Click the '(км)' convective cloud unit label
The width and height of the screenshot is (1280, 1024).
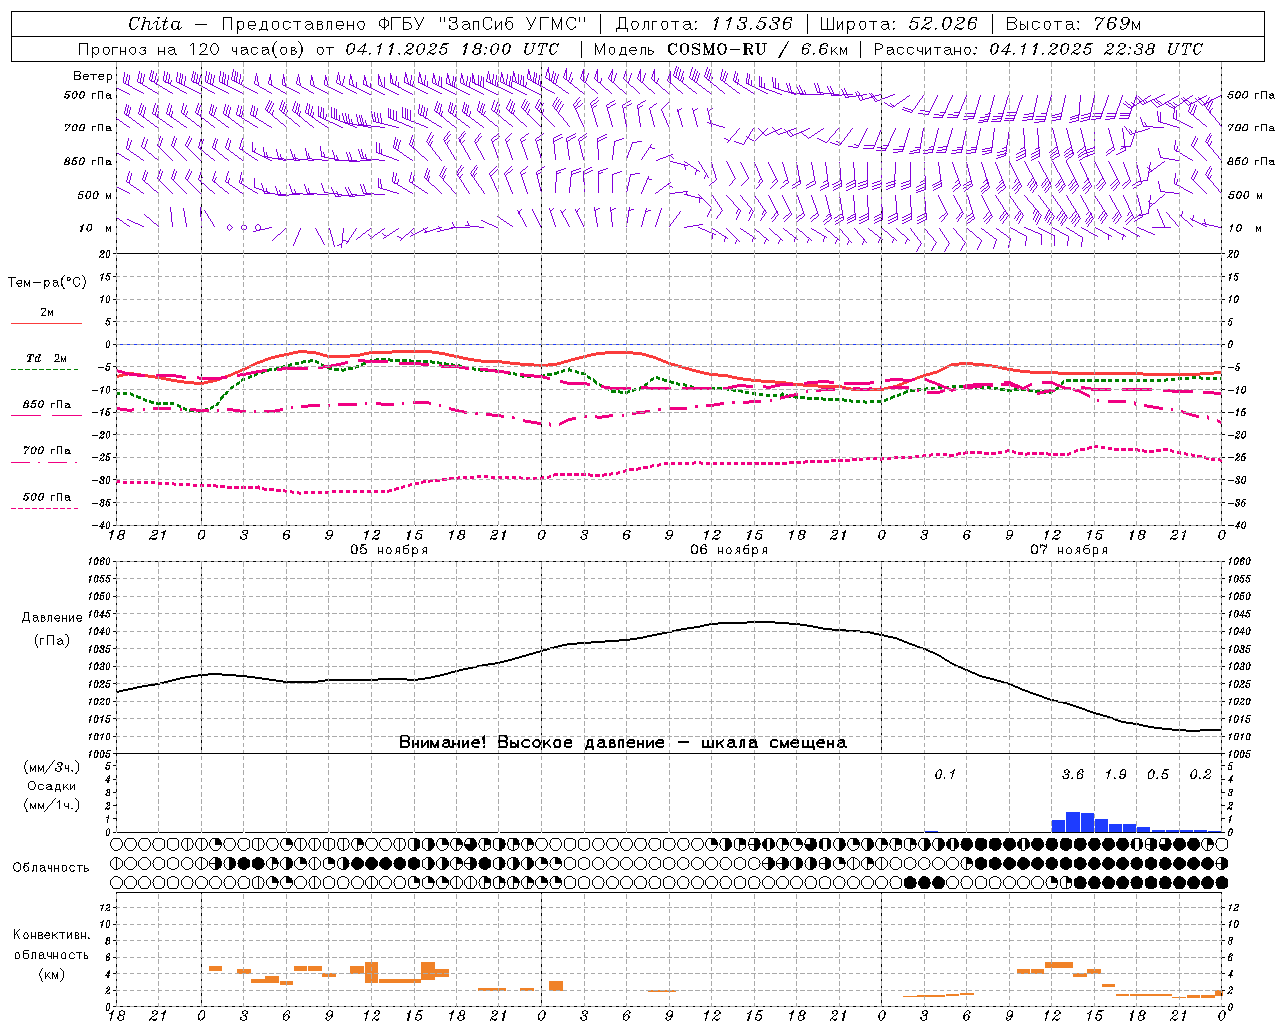pyautogui.click(x=51, y=974)
